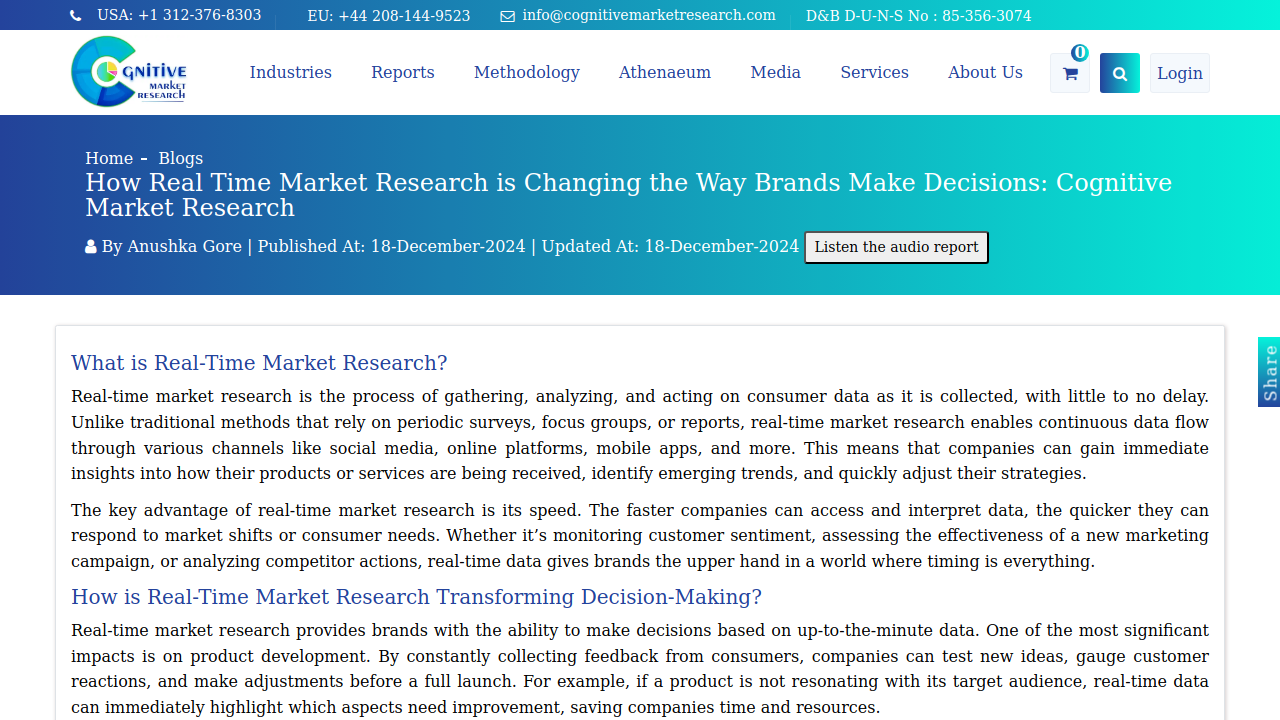The width and height of the screenshot is (1280, 720).
Task: Open the Share side tab
Action: (1269, 372)
